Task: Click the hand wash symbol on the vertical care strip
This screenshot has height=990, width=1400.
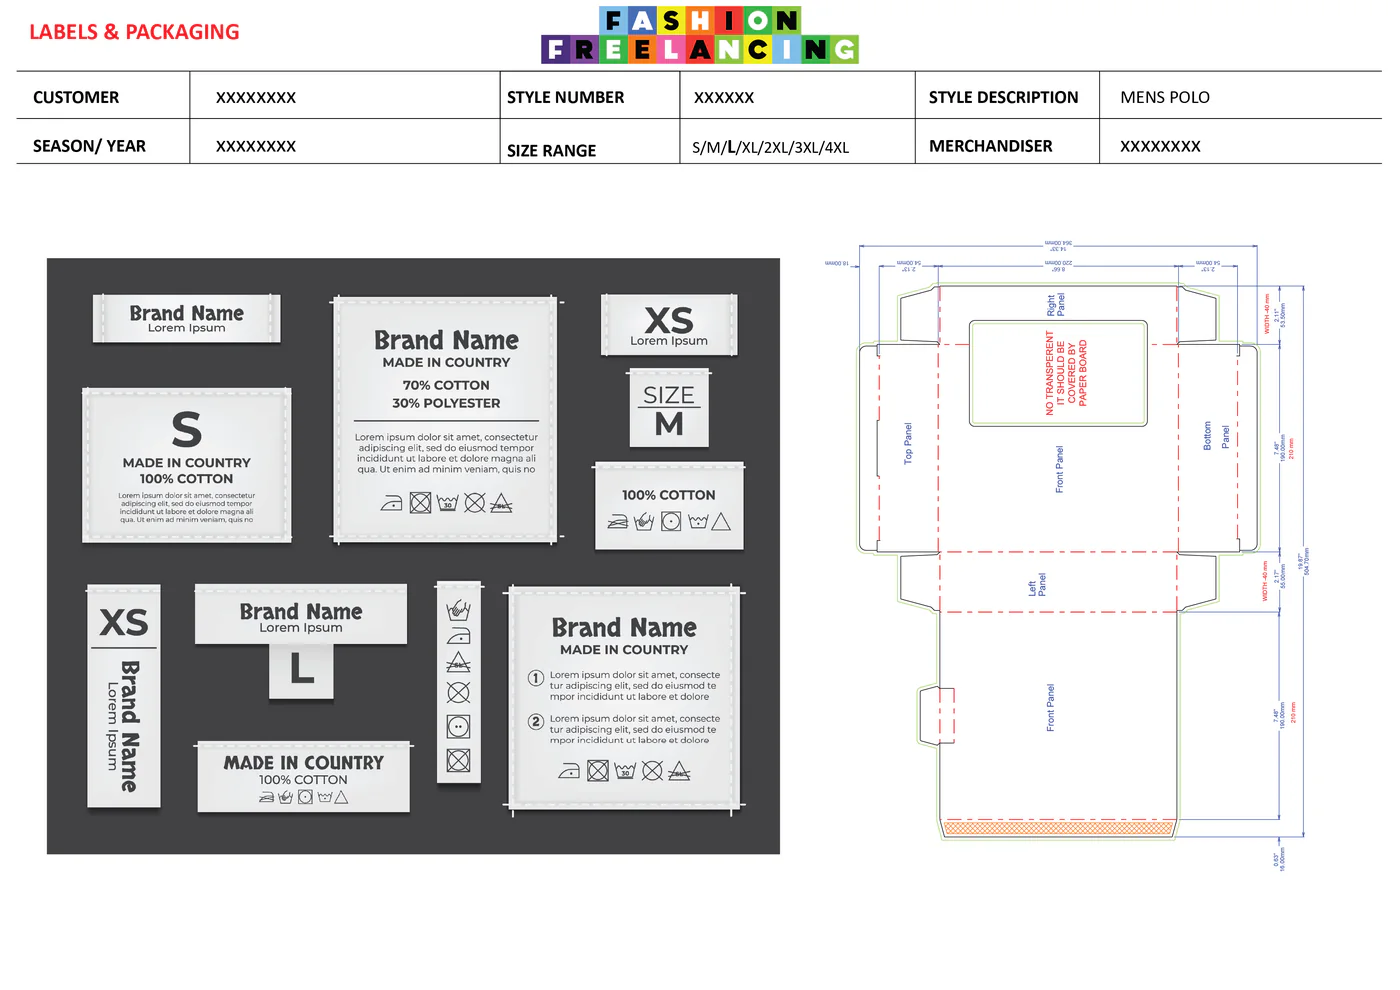Action: point(458,608)
